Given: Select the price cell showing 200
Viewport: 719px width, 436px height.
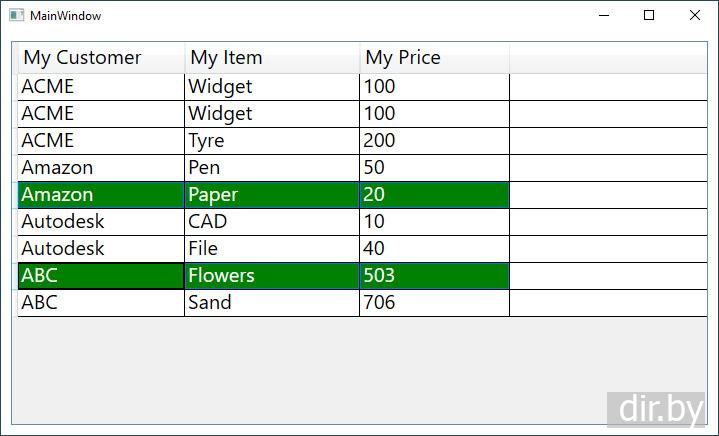Looking at the screenshot, I should tap(434, 141).
